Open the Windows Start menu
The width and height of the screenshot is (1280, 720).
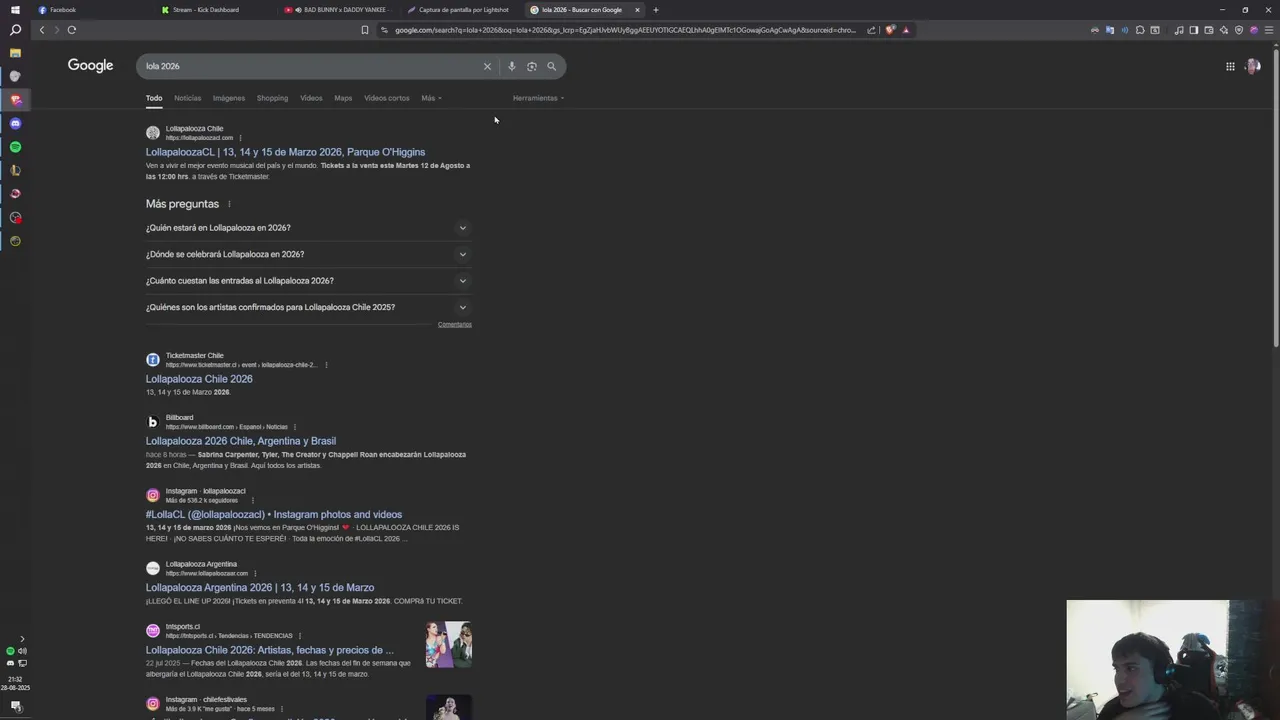(15, 10)
